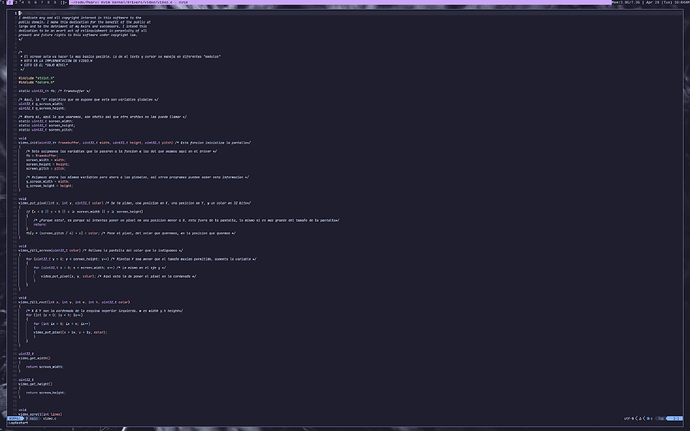Click the screen_pitch = pitch assignment
This screenshot has width=690, height=431.
click(46, 169)
